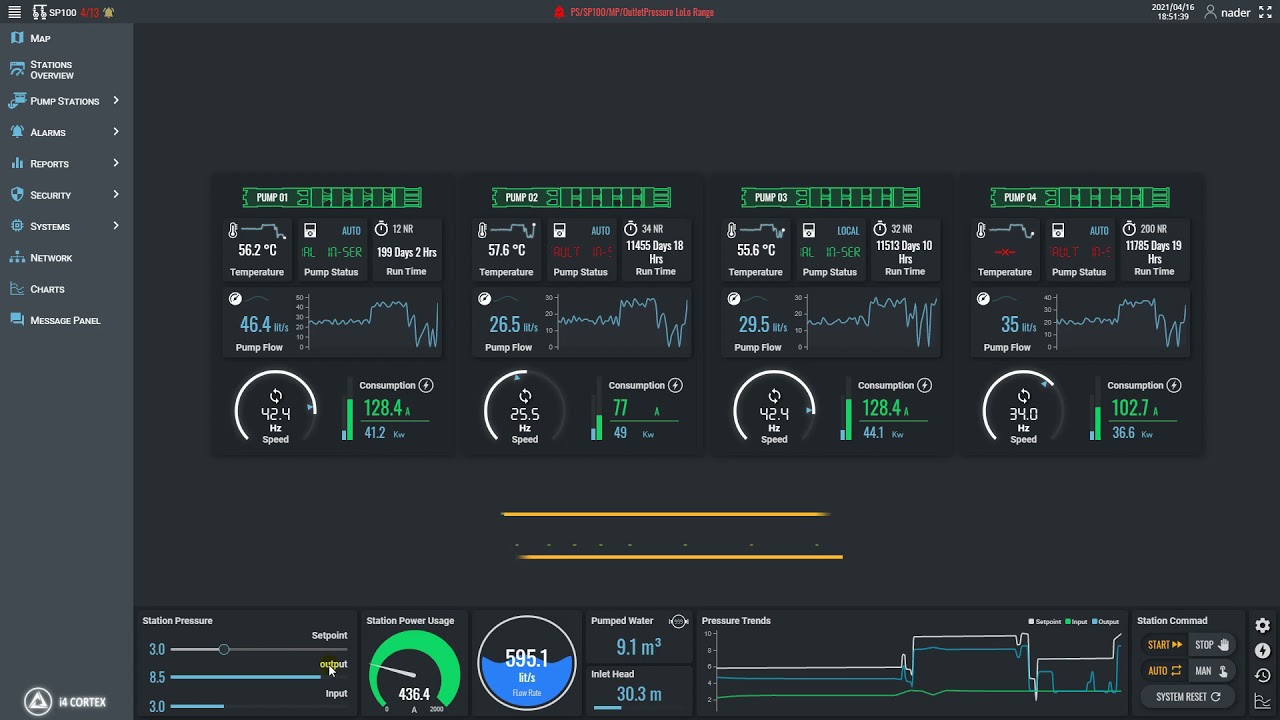Click Pumped Water counter icon
This screenshot has width=1280, height=720.
coord(679,621)
